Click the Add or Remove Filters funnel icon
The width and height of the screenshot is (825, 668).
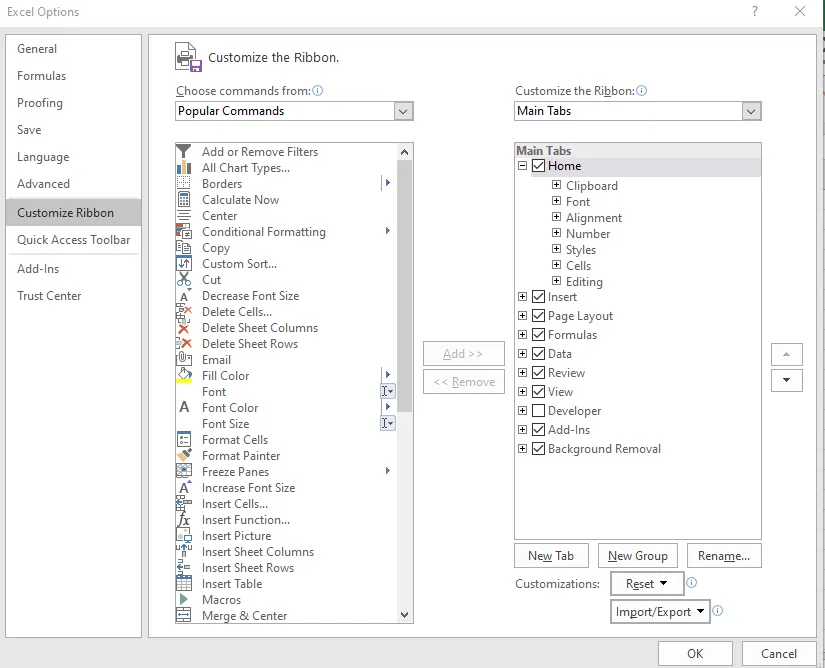point(183,151)
